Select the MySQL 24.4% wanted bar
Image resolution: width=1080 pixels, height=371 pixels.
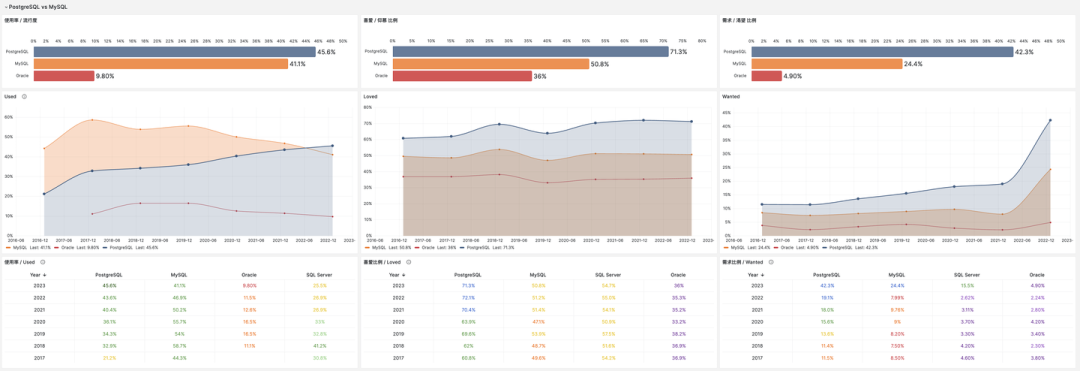point(827,63)
